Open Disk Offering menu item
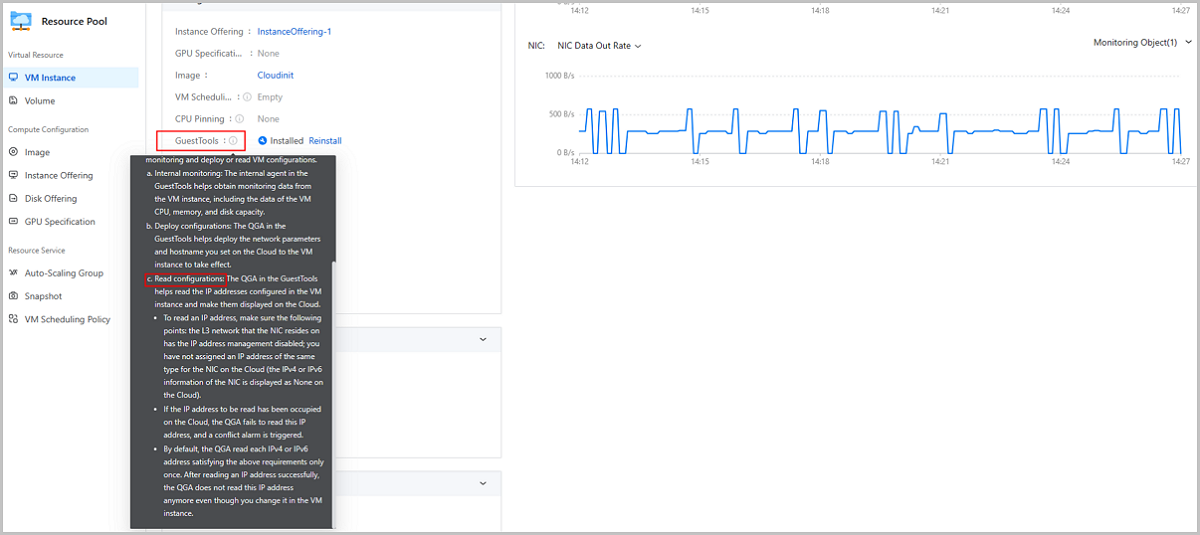This screenshot has height=535, width=1200. coord(50,199)
